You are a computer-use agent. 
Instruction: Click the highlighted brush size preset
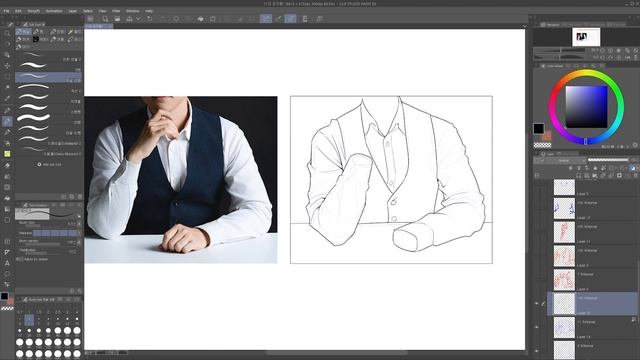coord(29,320)
